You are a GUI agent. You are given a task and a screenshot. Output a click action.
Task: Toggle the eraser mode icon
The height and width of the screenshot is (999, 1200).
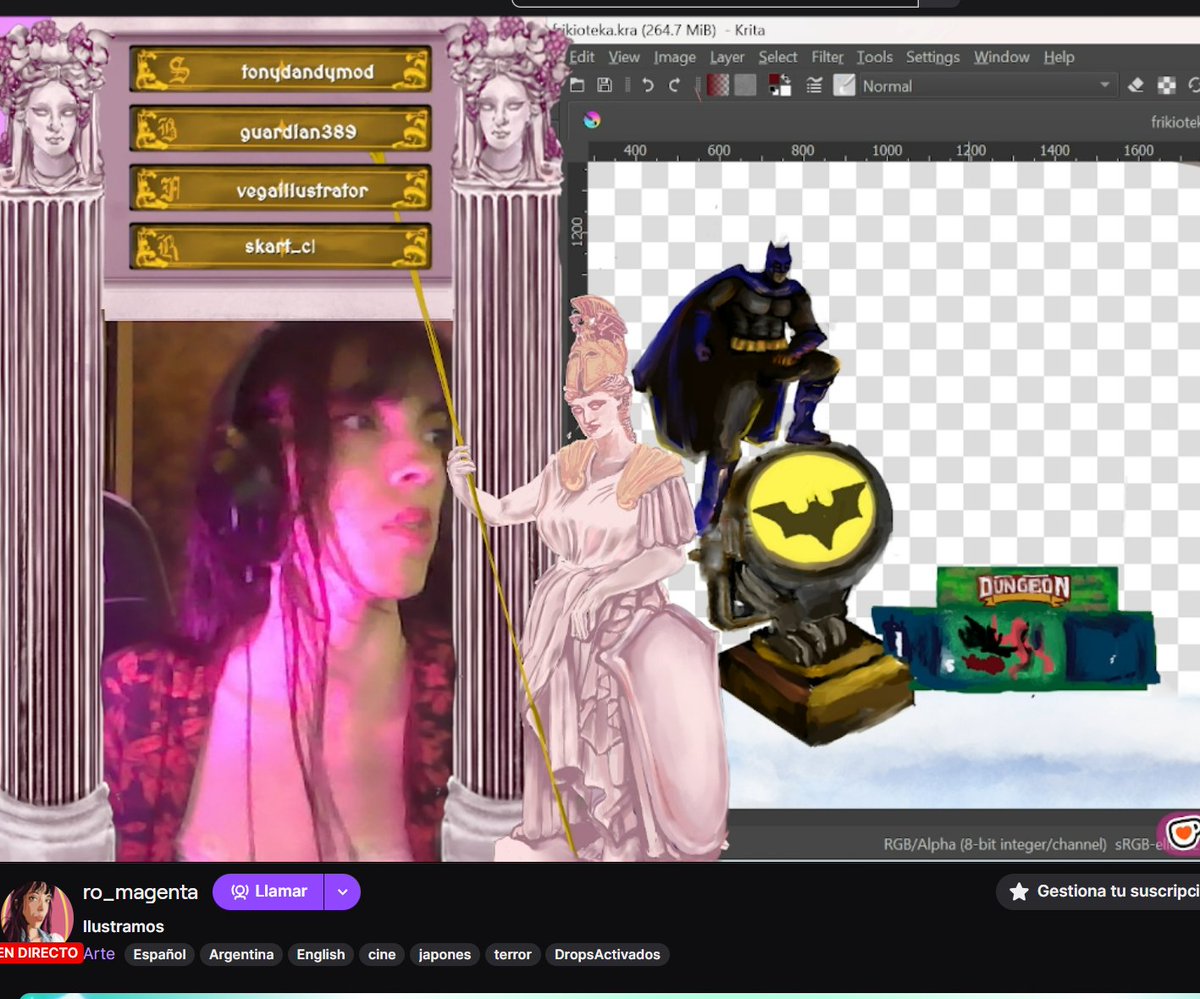tap(1135, 86)
